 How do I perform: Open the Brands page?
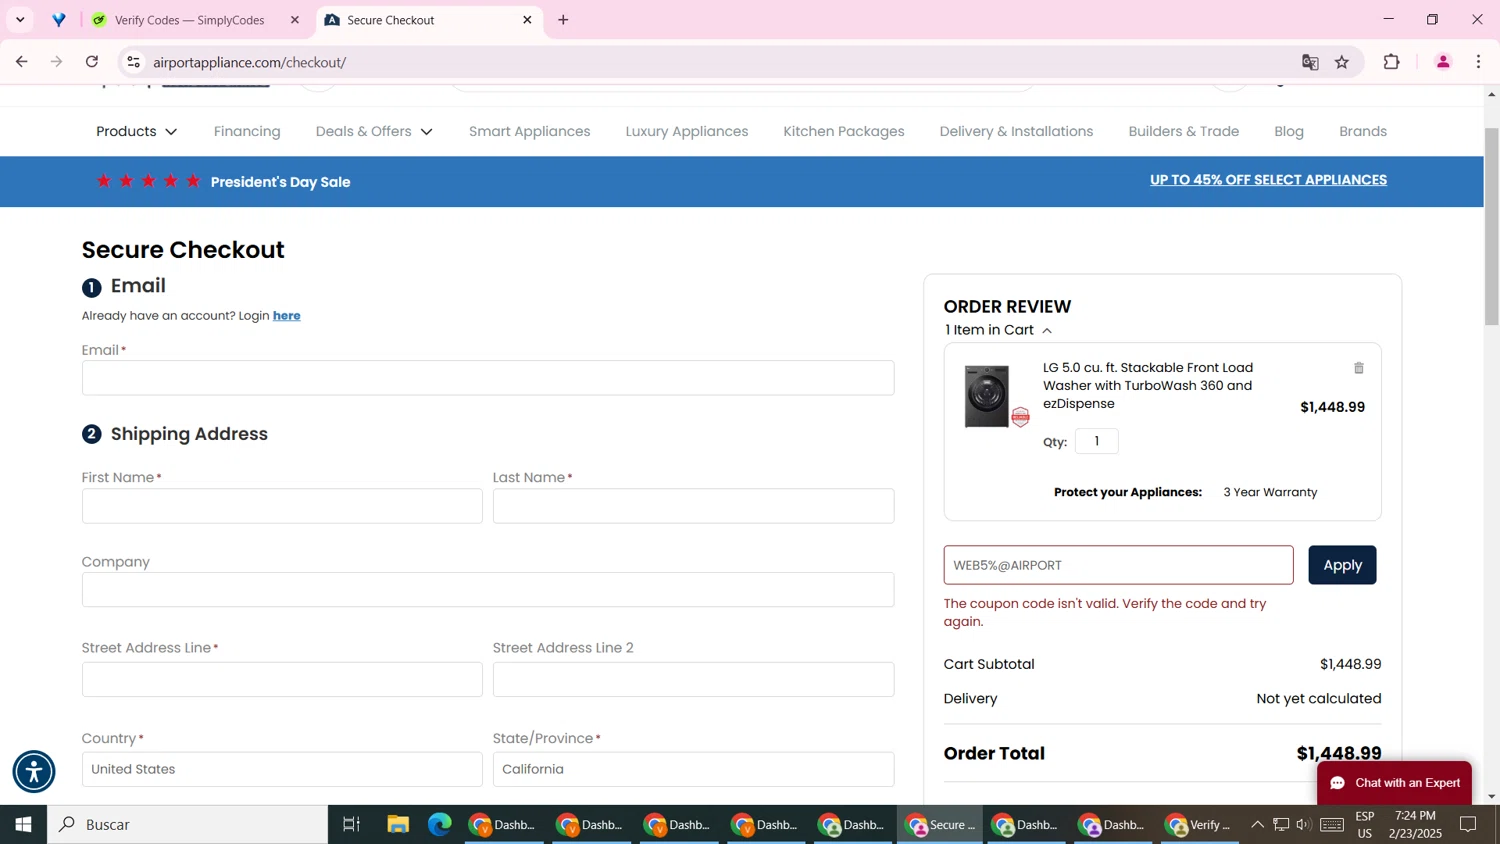pos(1363,132)
